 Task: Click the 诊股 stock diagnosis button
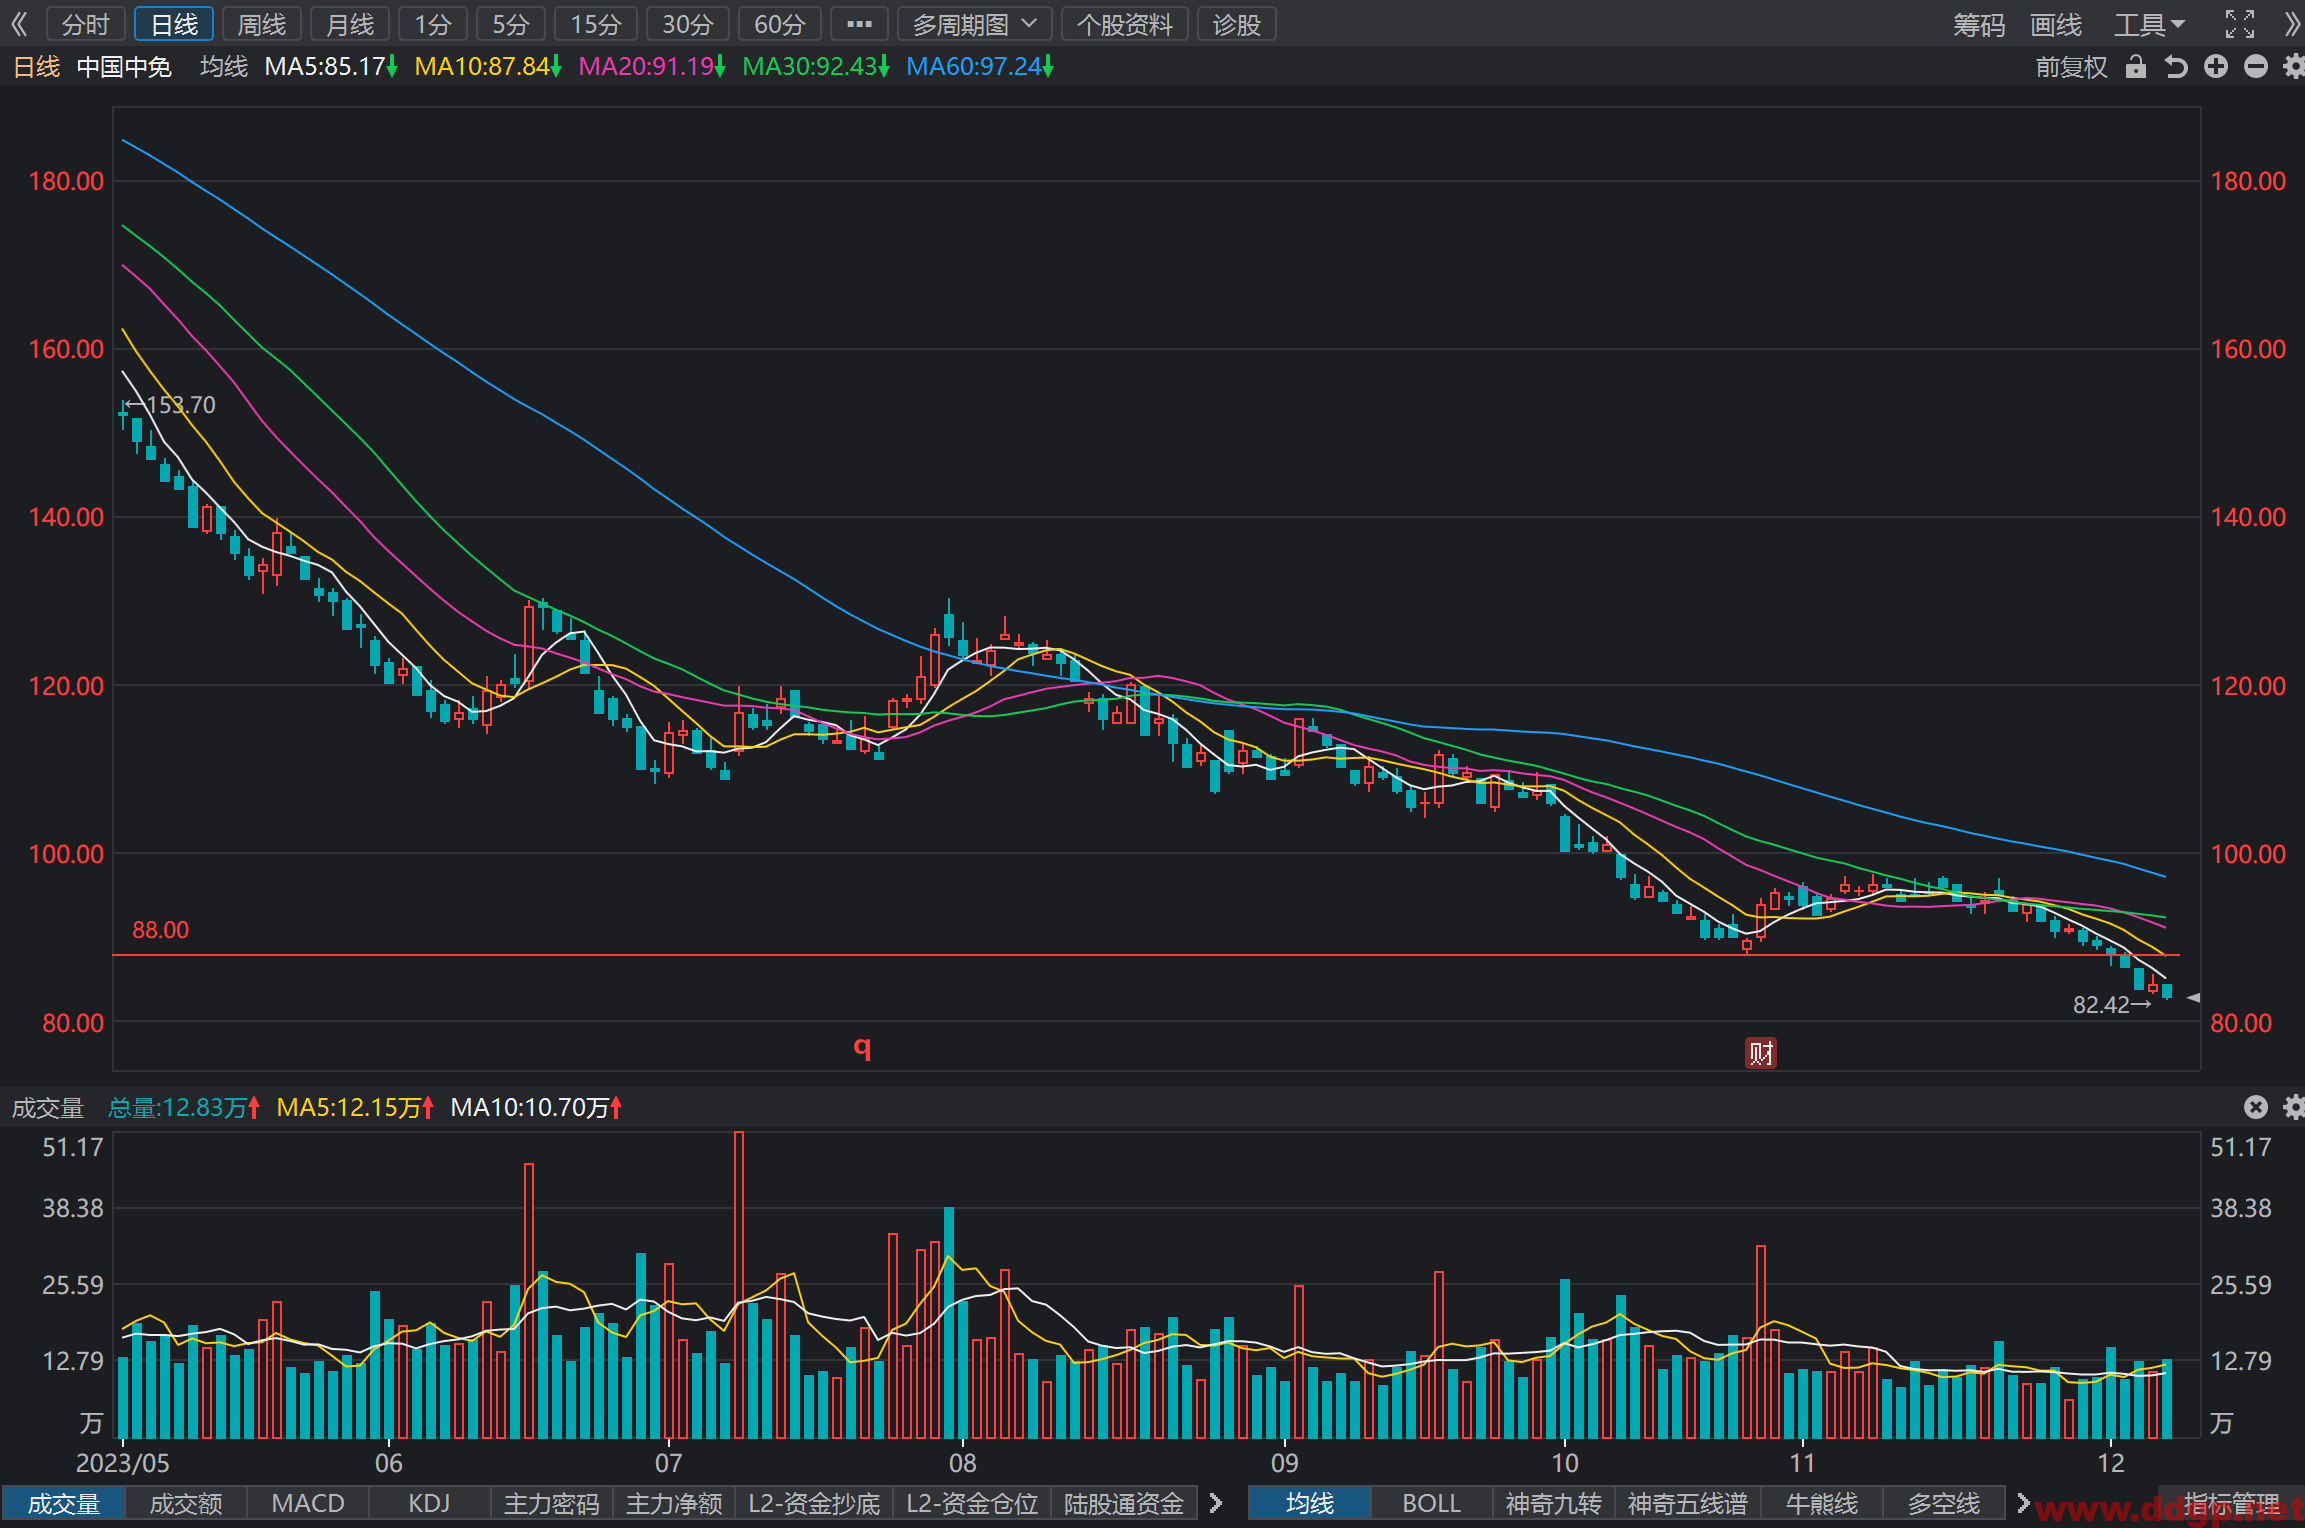click(x=1237, y=24)
